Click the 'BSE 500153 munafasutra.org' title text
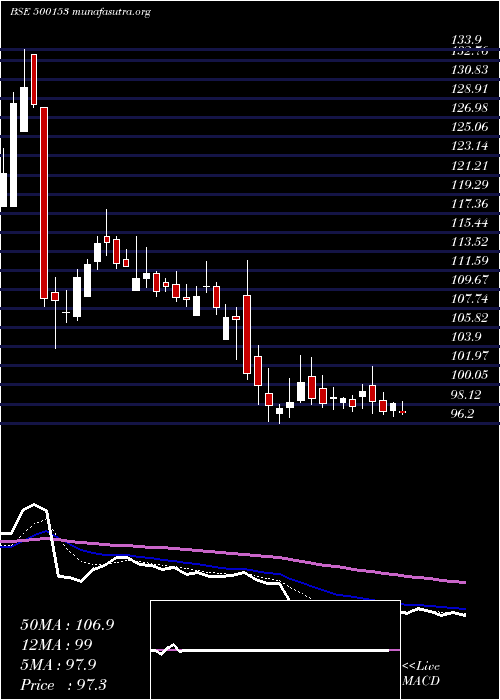Viewport: 500px width, 700px height. coord(80,12)
